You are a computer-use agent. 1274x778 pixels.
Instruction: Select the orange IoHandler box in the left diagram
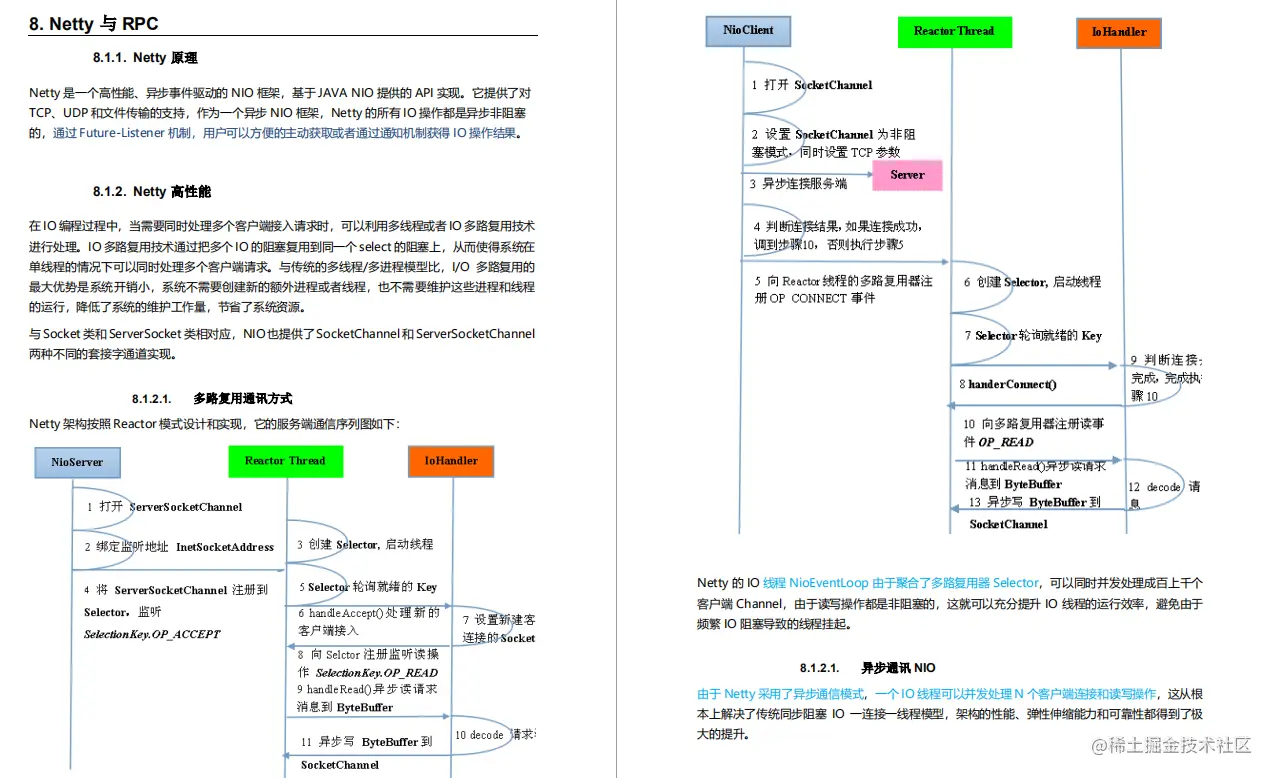click(451, 461)
